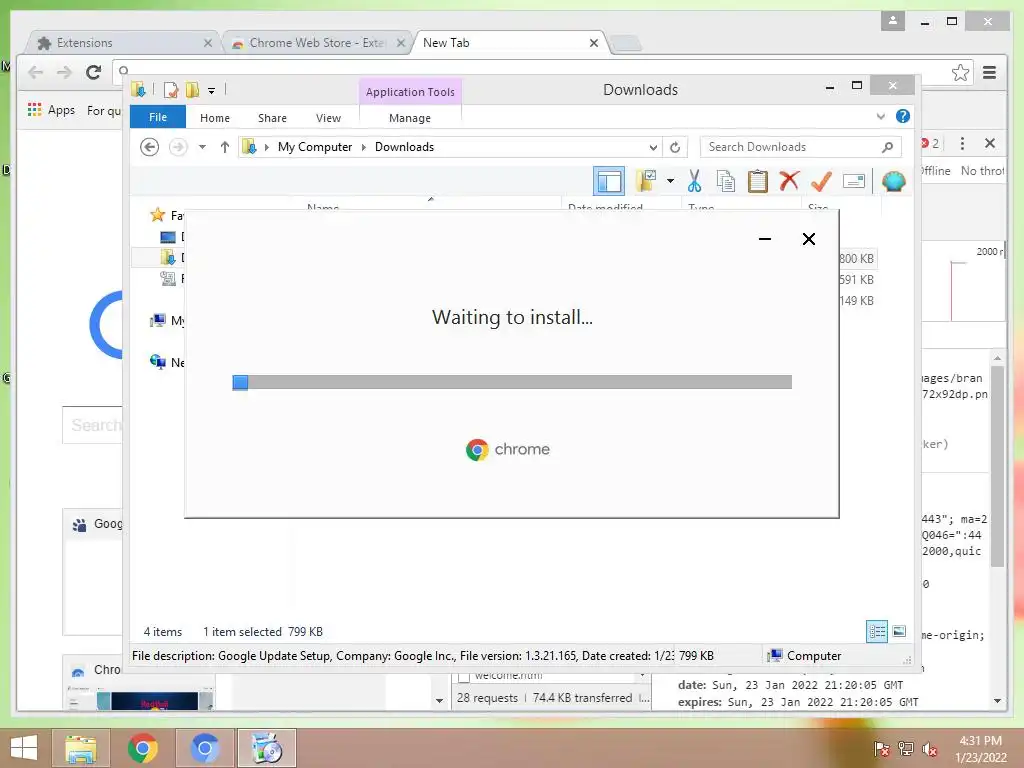The width and height of the screenshot is (1024, 768).
Task: Open File Explorer from the taskbar
Action: click(x=81, y=748)
